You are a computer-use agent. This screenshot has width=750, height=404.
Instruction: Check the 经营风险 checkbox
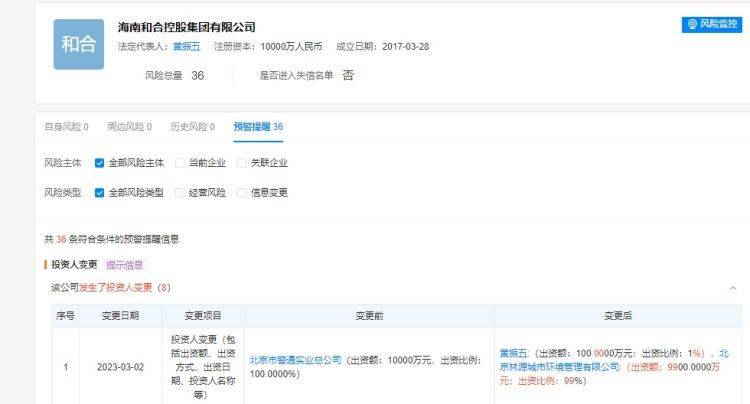[x=180, y=193]
